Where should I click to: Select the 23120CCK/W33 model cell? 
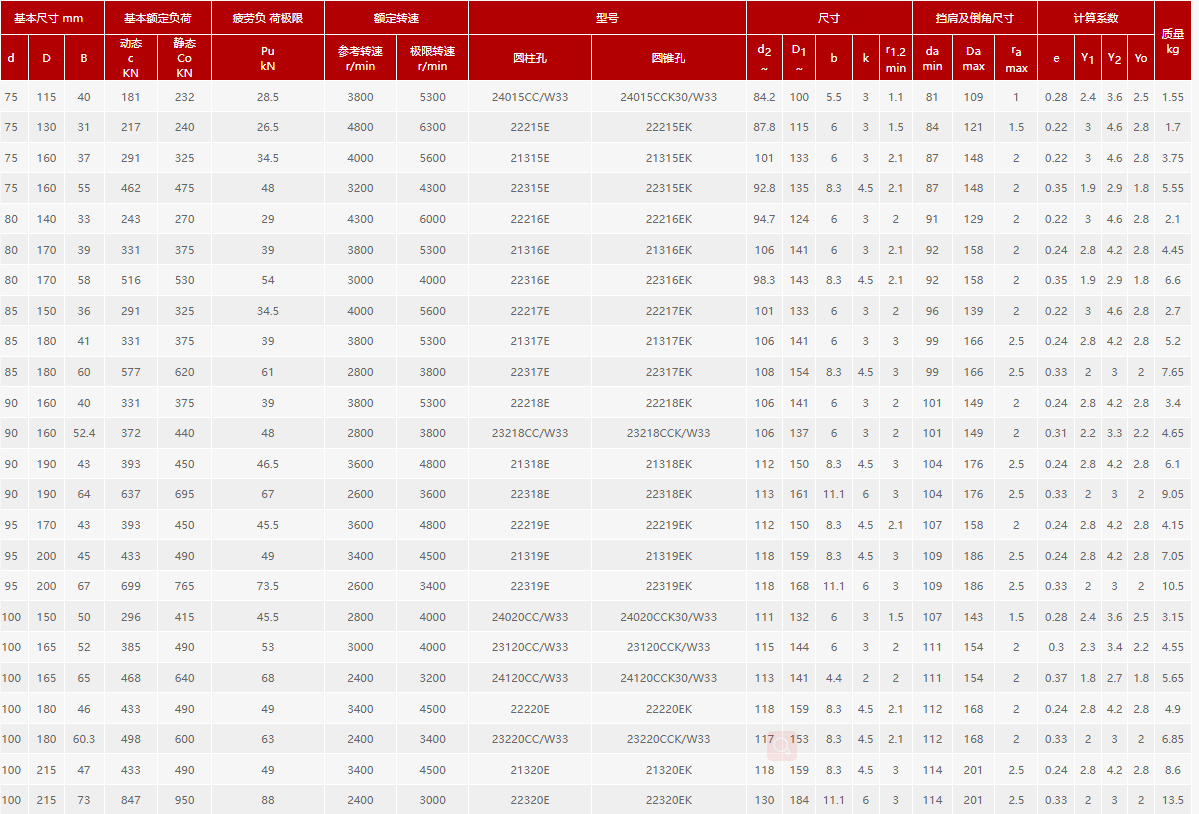point(668,647)
